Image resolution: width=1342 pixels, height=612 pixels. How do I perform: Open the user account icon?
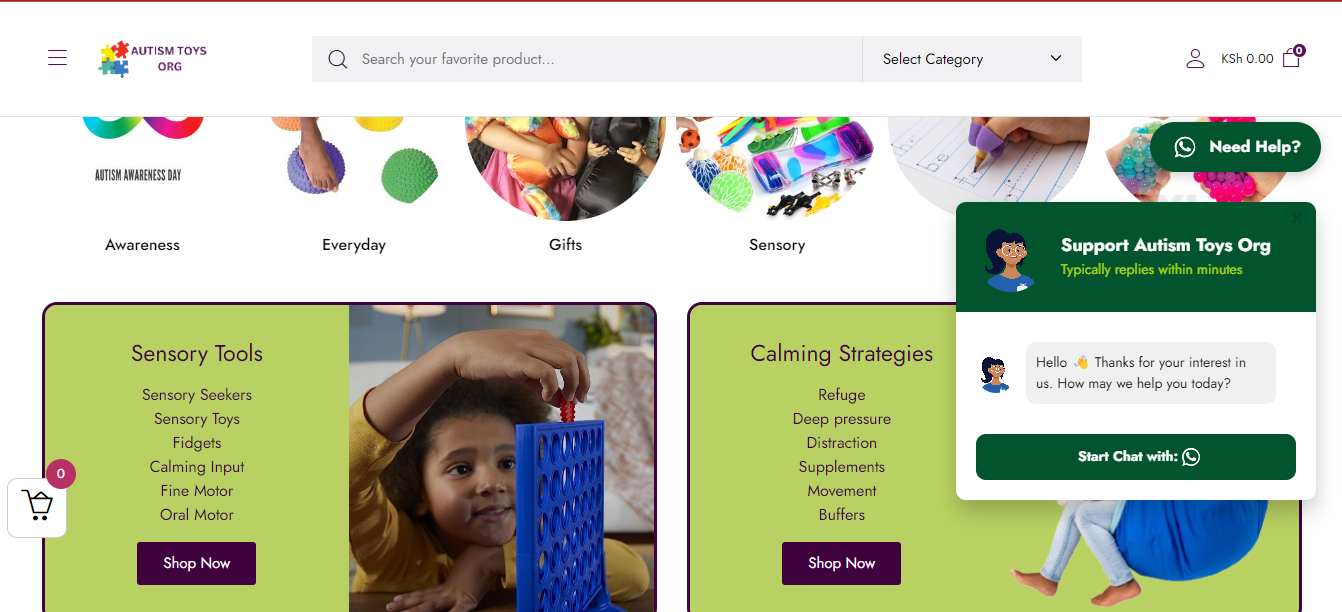coord(1195,59)
